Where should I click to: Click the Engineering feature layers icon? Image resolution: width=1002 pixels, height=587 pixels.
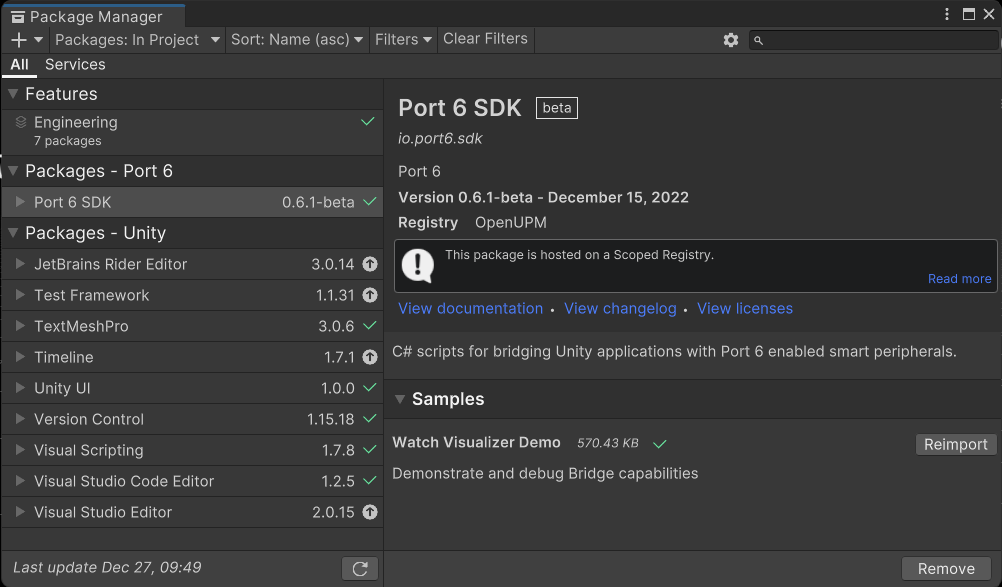pos(21,122)
